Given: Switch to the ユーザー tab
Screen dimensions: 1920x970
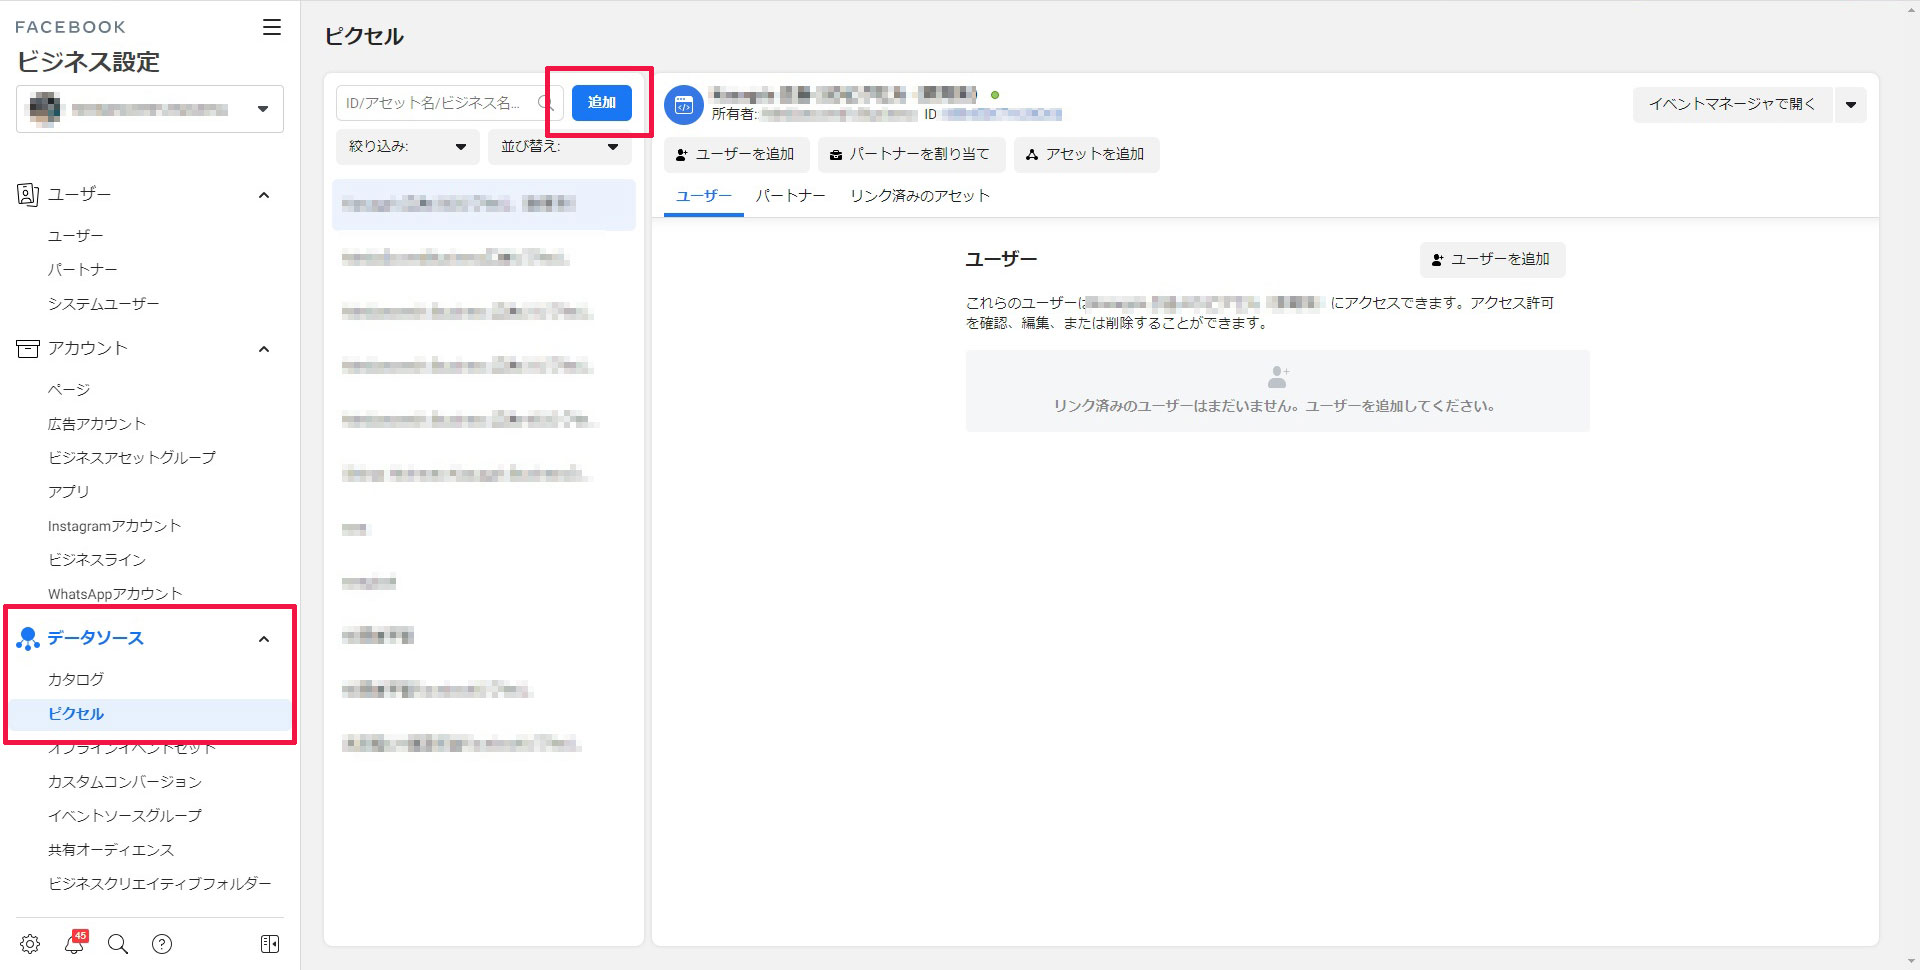Looking at the screenshot, I should tap(704, 196).
